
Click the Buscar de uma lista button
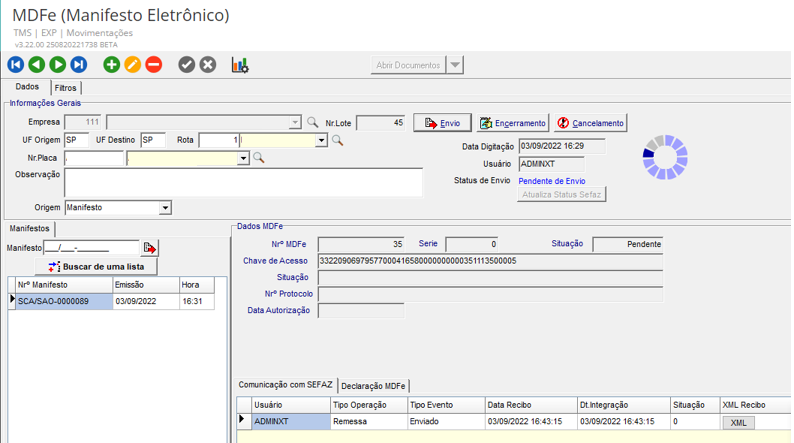click(x=96, y=267)
